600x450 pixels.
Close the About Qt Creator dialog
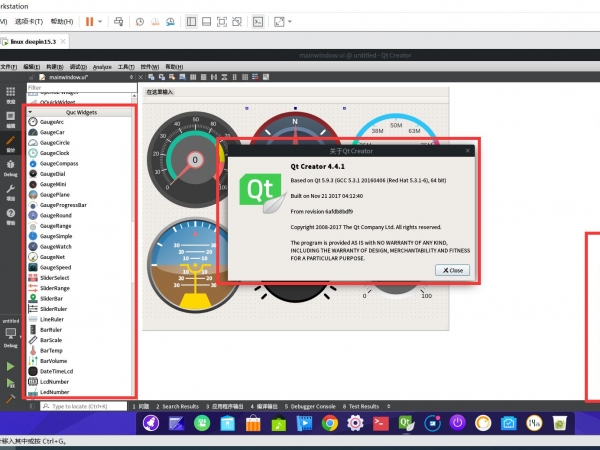pos(453,270)
